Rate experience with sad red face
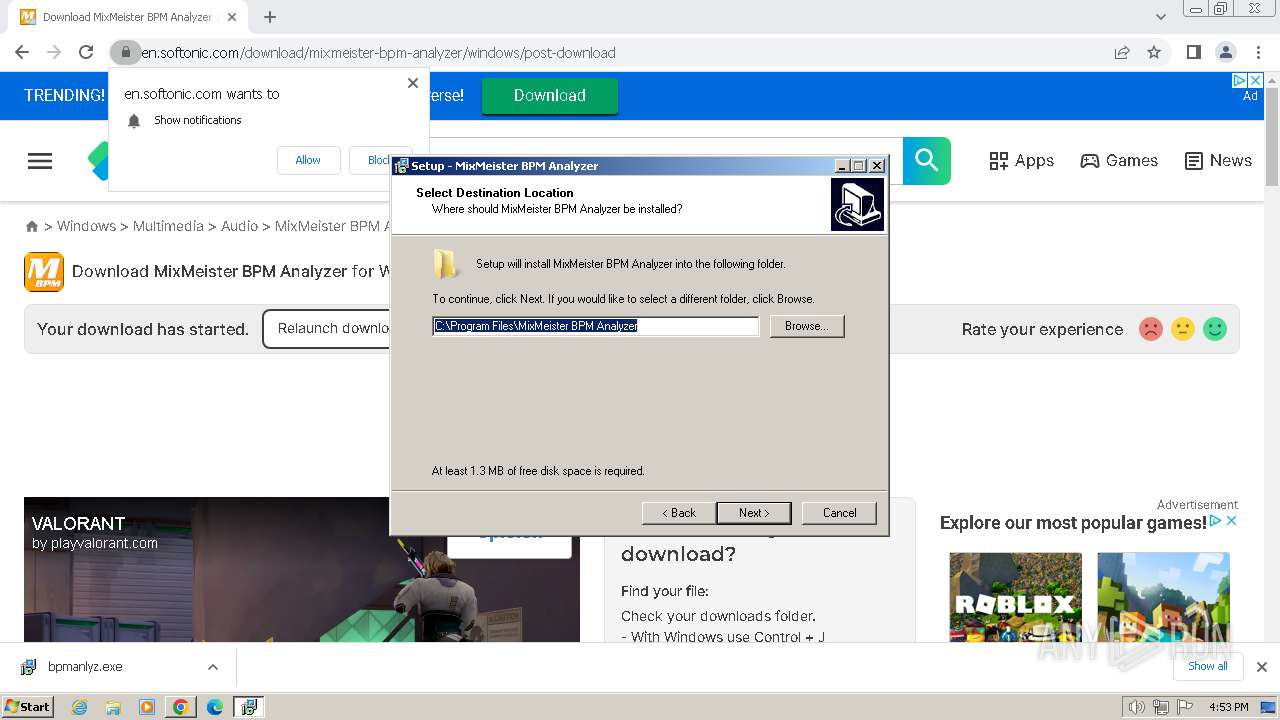The width and height of the screenshot is (1280, 720). [x=1151, y=329]
